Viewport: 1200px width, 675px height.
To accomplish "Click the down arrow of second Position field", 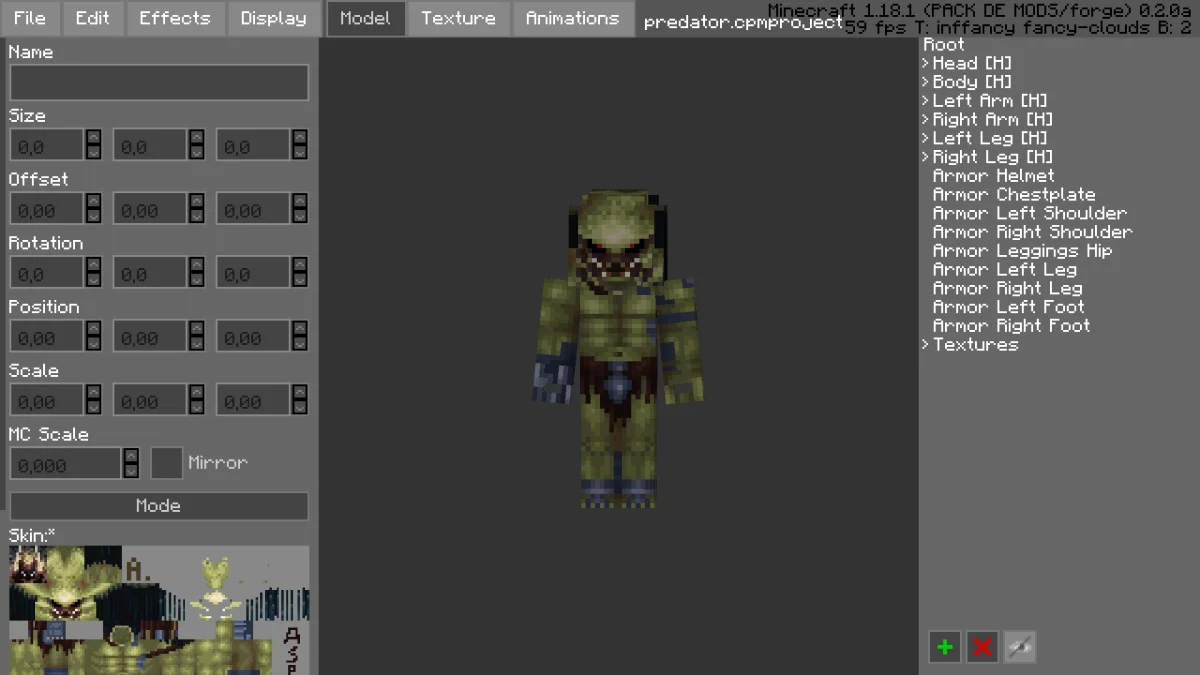I will click(196, 345).
